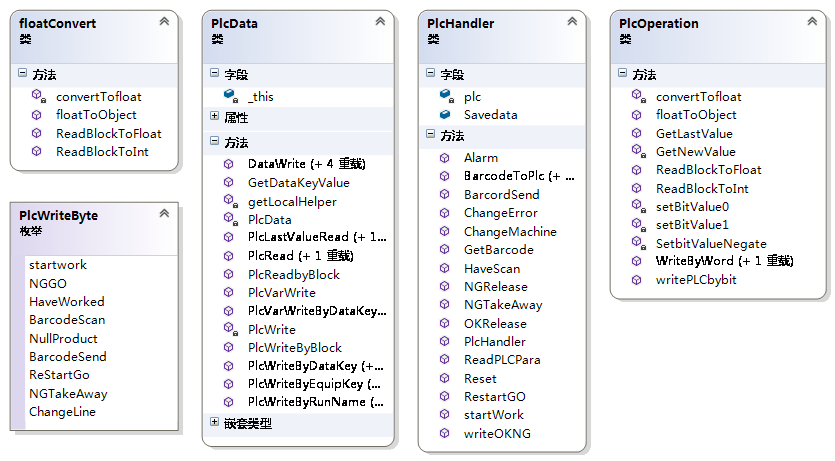Expand the 嵌套类型 section in PlcData

[215, 423]
